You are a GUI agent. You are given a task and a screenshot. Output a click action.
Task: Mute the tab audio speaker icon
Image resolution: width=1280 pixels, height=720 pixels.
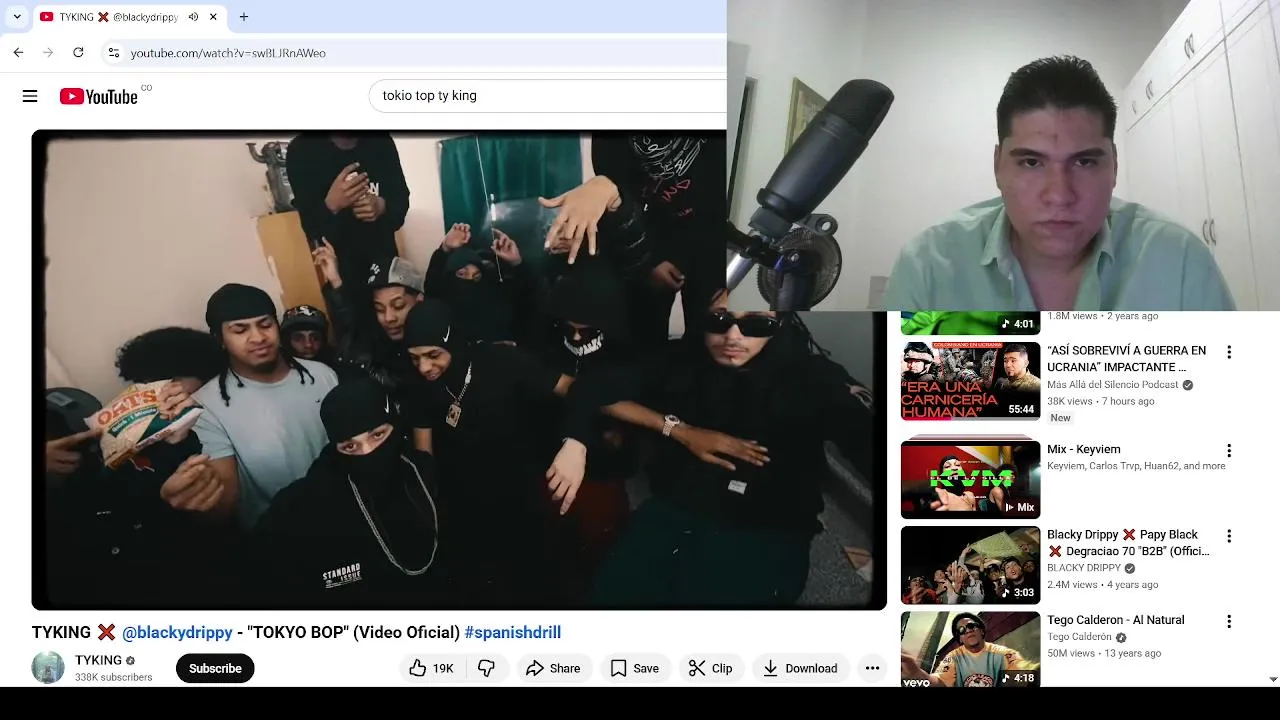193,17
